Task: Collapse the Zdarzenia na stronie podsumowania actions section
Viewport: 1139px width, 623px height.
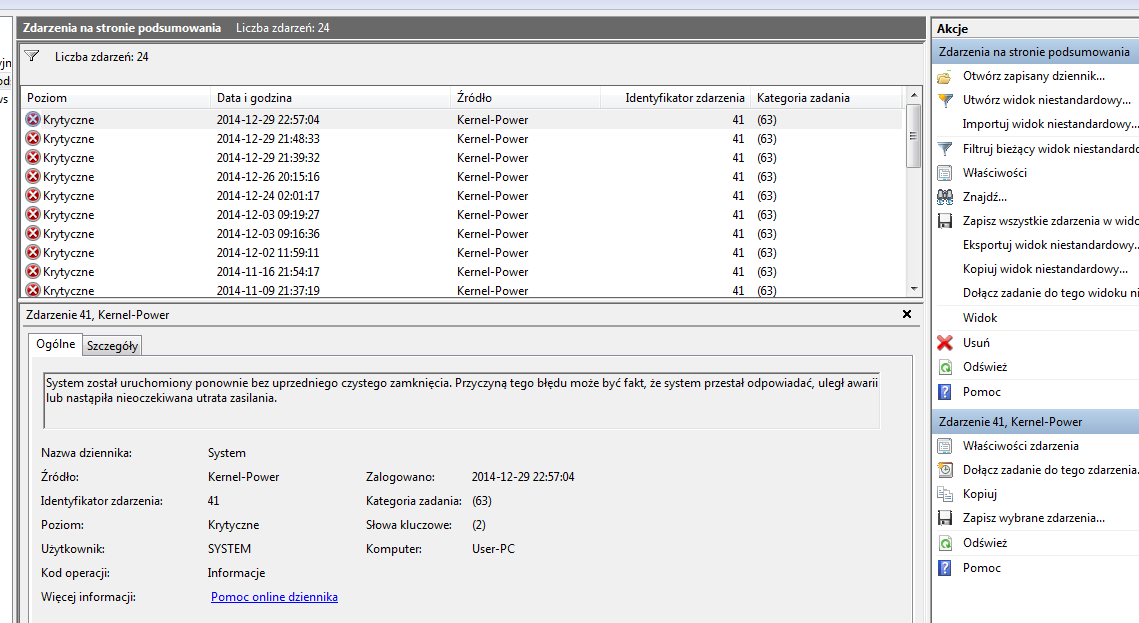Action: tap(1035, 52)
